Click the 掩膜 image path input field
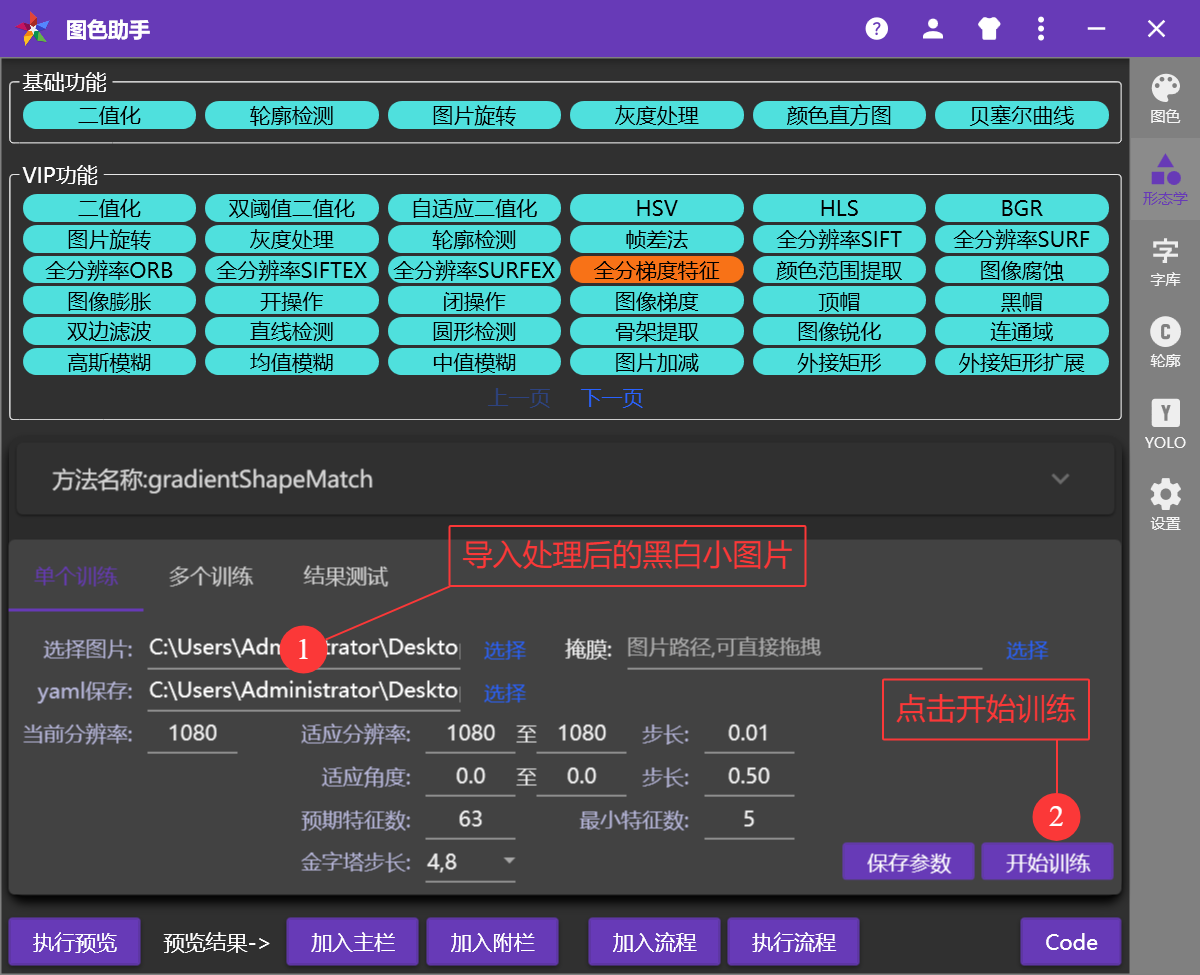1200x975 pixels. coord(803,648)
